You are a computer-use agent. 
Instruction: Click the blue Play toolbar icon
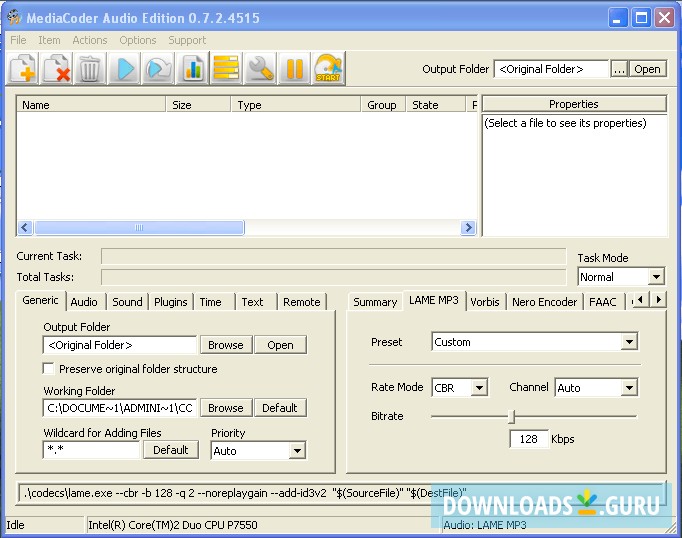125,68
